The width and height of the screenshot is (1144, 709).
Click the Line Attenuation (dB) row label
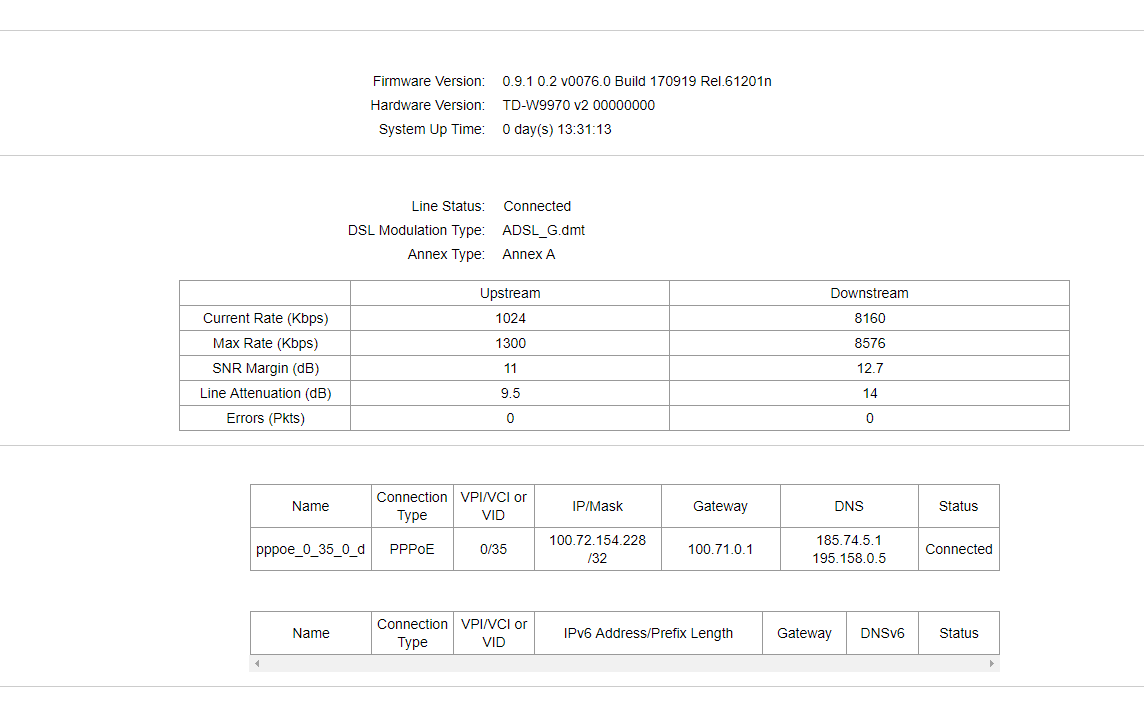coord(265,393)
